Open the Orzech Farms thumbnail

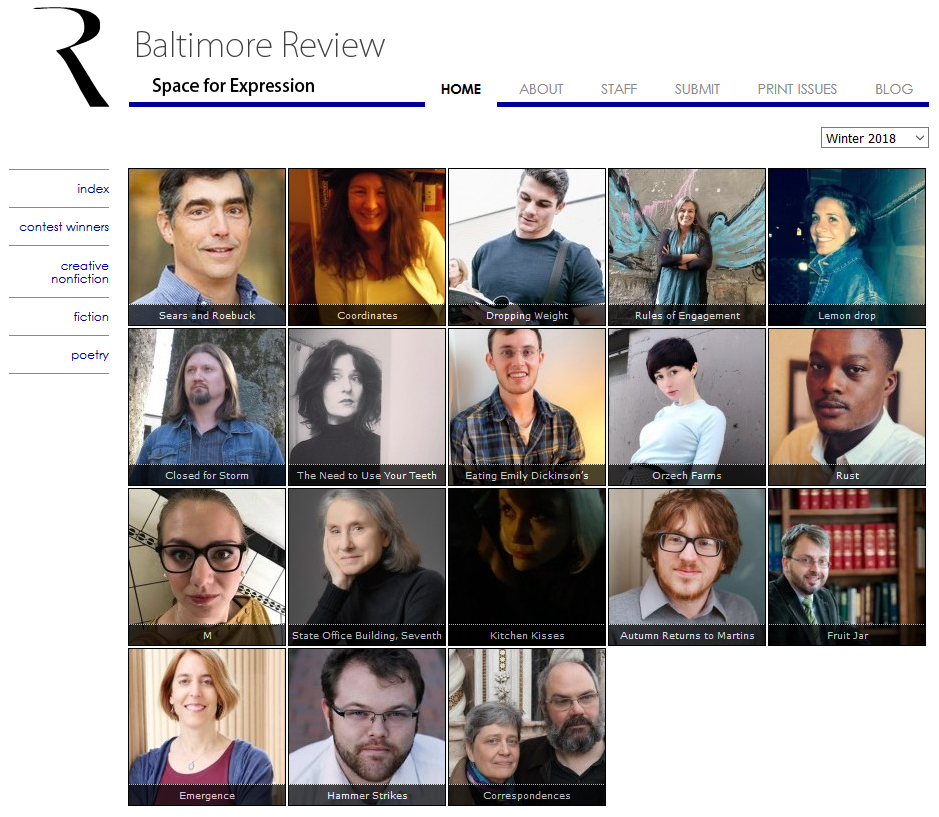pyautogui.click(x=687, y=407)
